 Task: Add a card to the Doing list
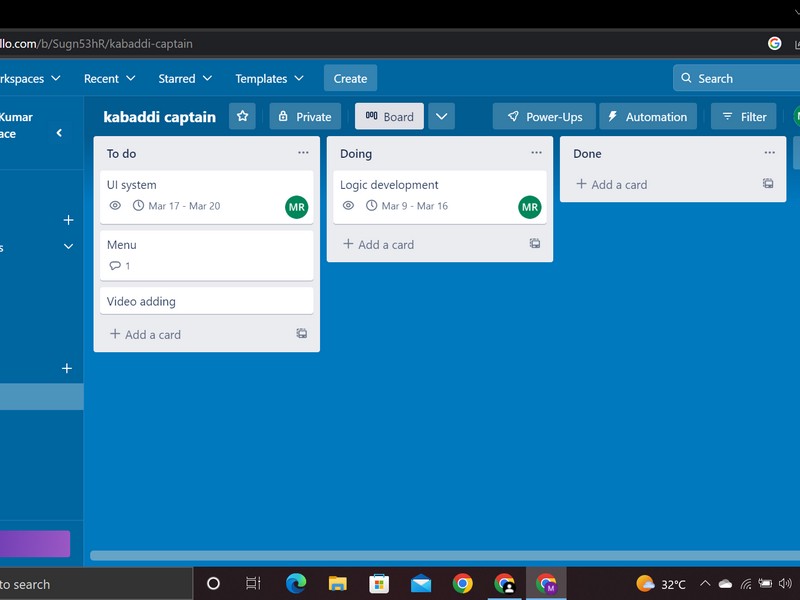pyautogui.click(x=379, y=244)
